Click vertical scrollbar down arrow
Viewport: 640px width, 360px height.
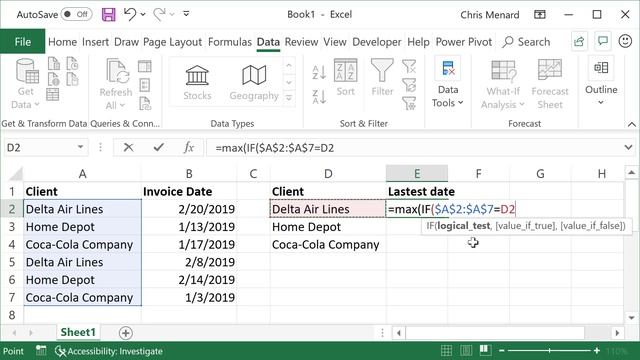631,318
